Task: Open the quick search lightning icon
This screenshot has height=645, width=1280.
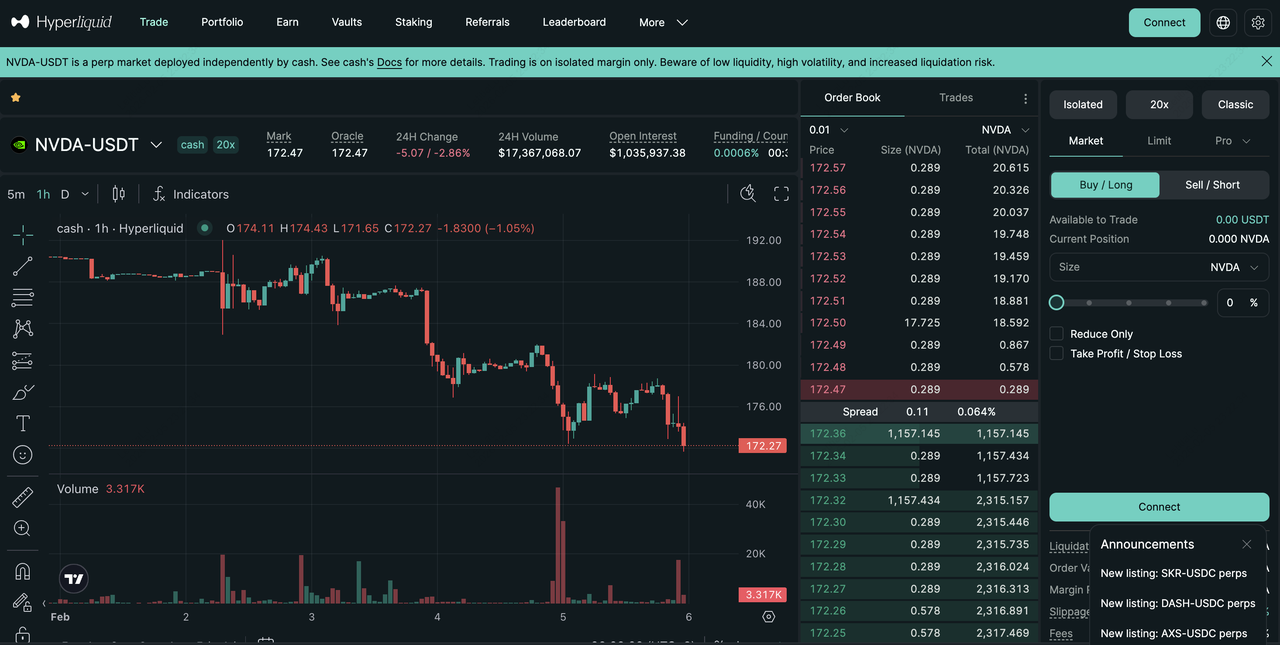Action: pos(747,193)
